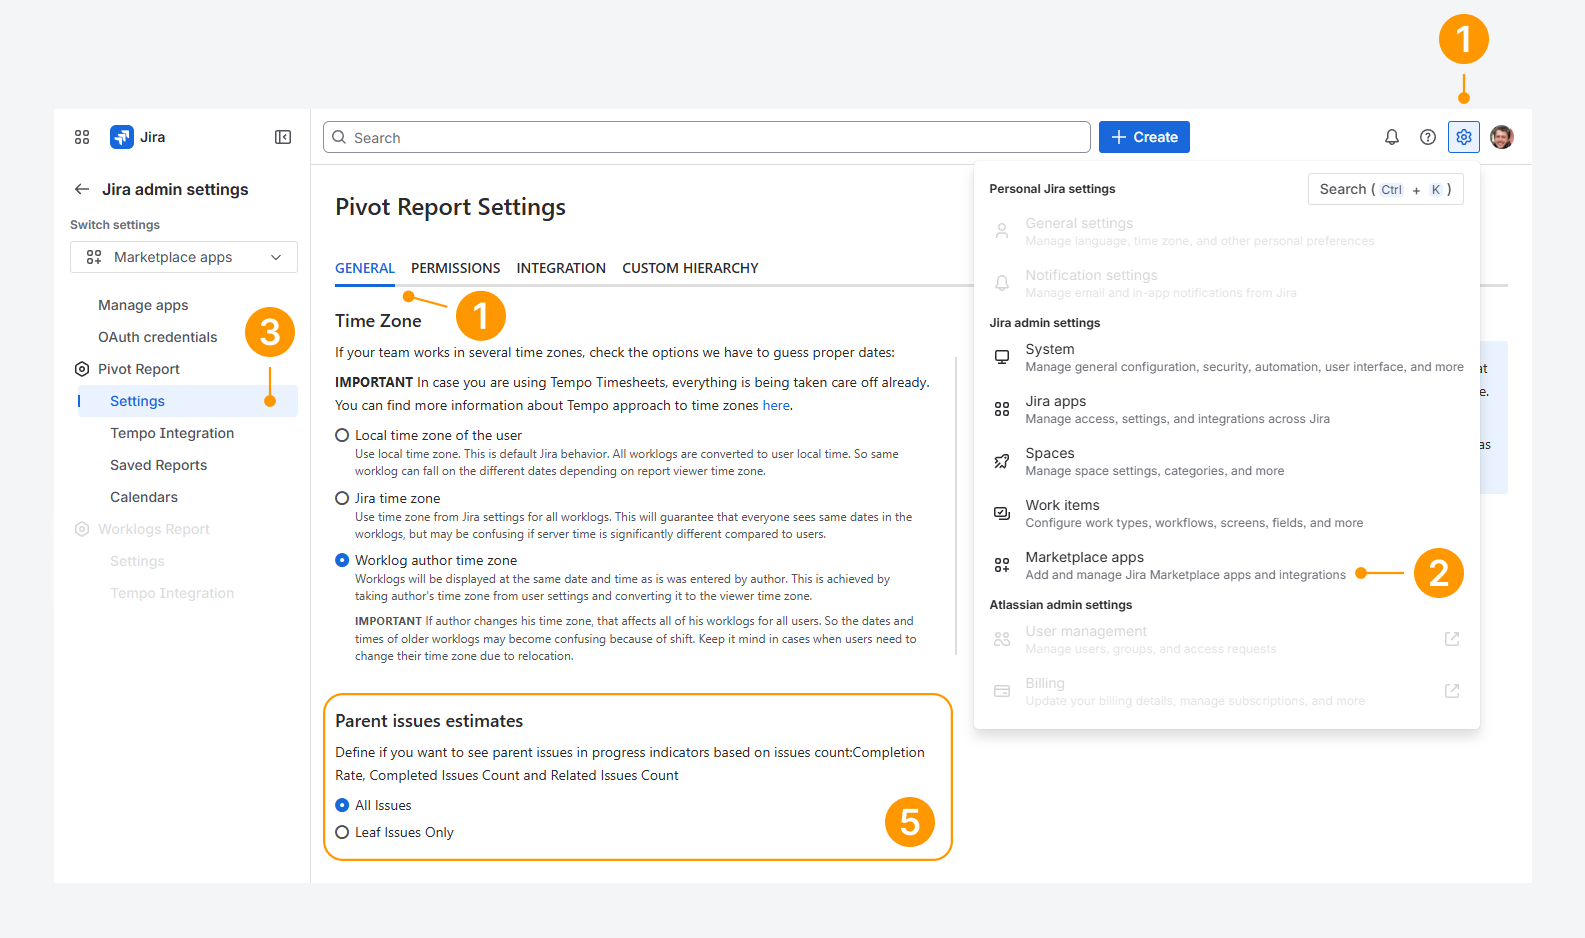Open Pivot Report Settings in sidebar
The image size is (1585, 938).
pyautogui.click(x=188, y=401)
